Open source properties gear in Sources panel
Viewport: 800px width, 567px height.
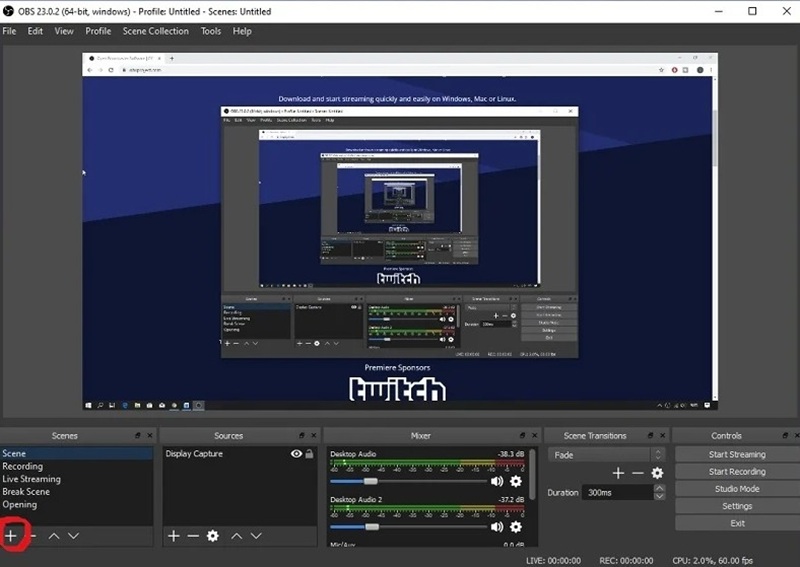[213, 536]
